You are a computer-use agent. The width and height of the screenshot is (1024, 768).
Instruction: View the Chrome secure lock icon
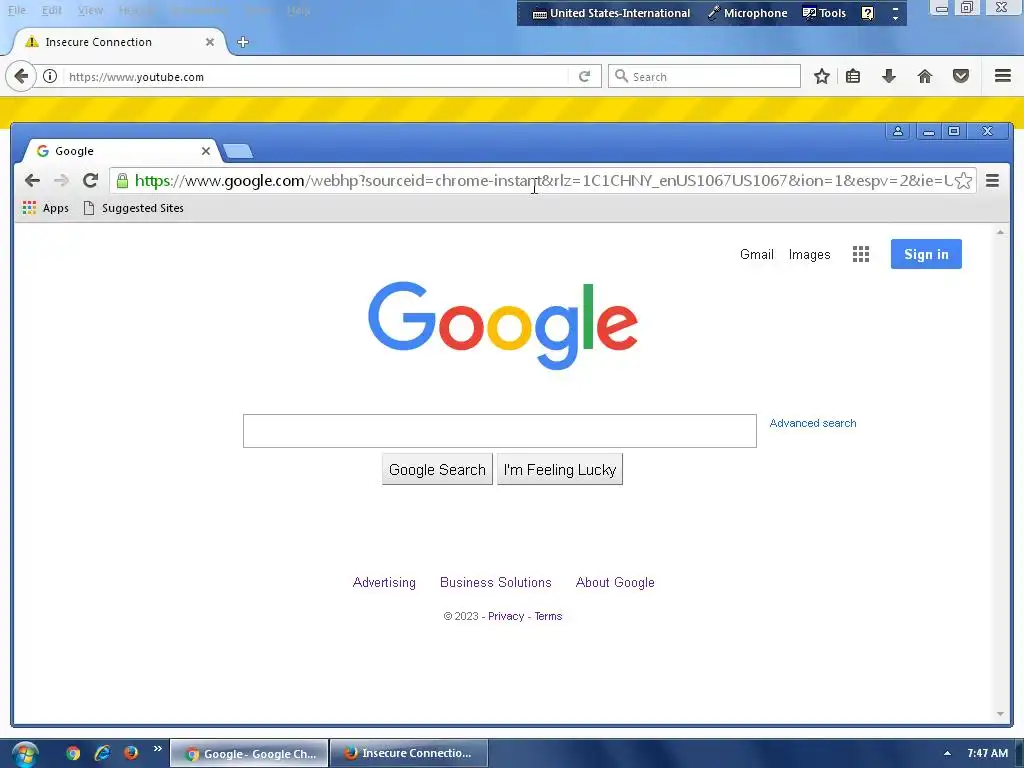click(x=122, y=181)
